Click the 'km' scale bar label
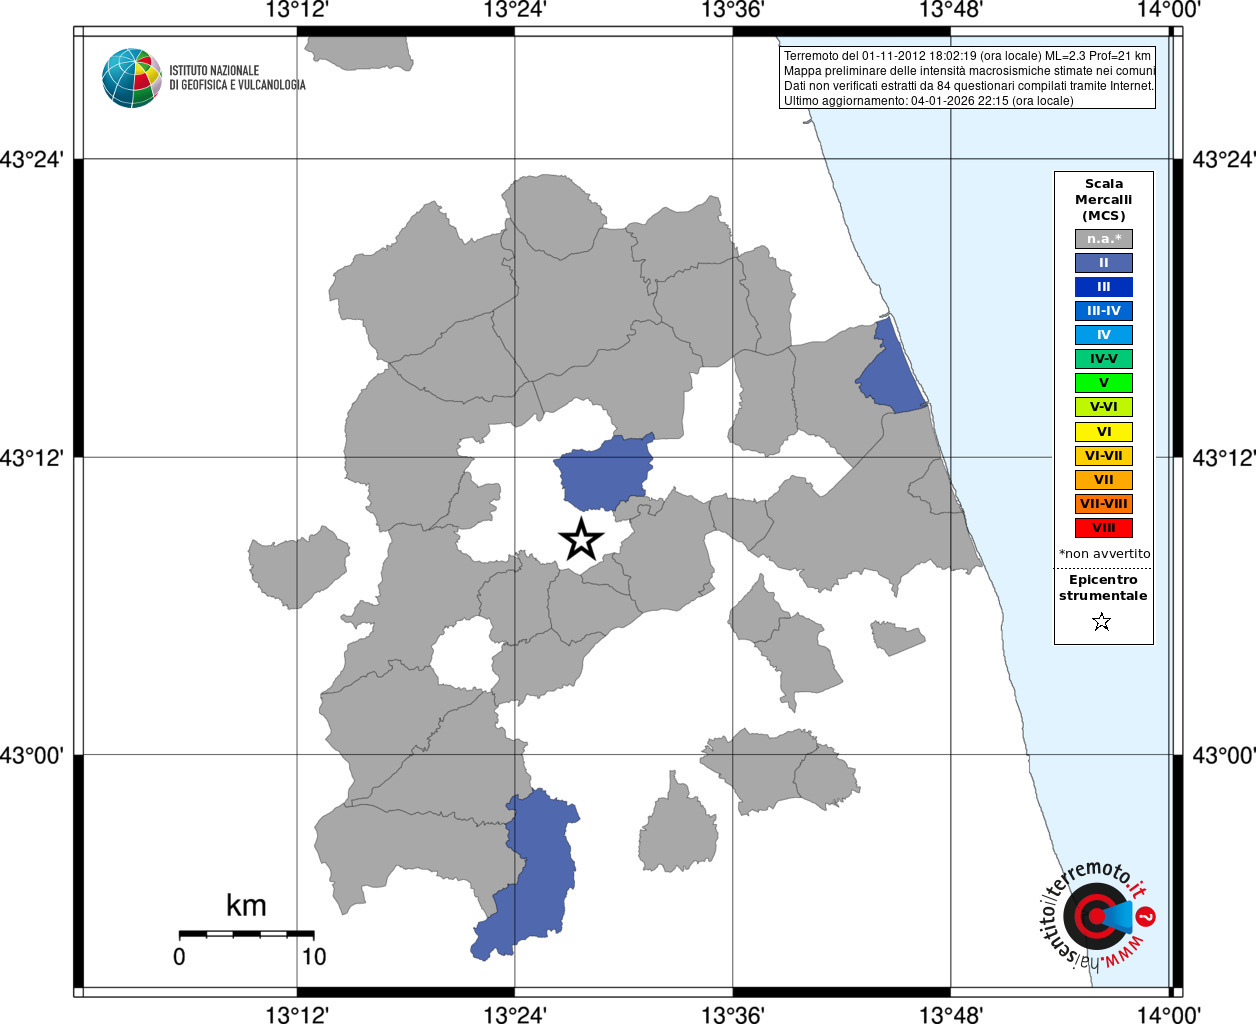 coord(246,906)
